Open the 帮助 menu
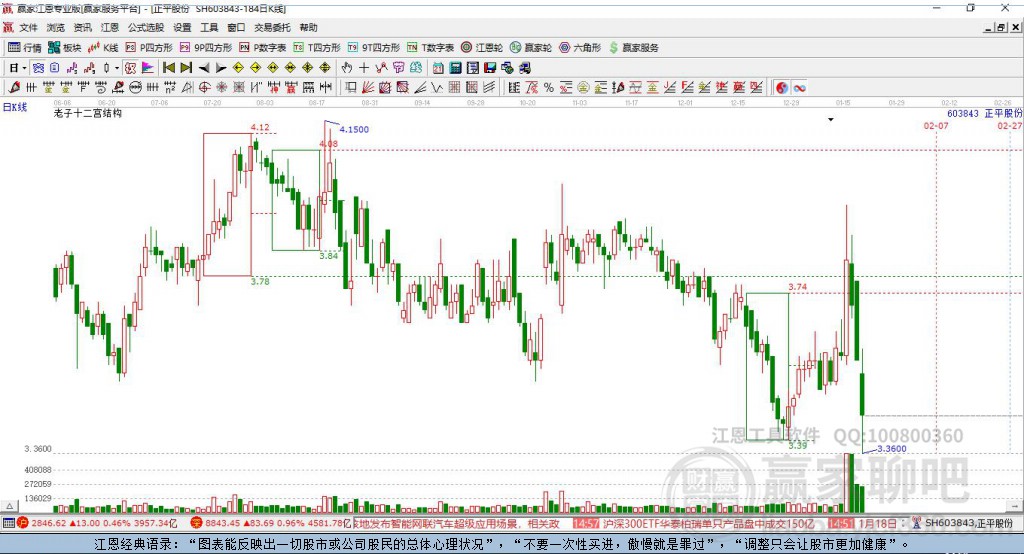 (x=308, y=27)
